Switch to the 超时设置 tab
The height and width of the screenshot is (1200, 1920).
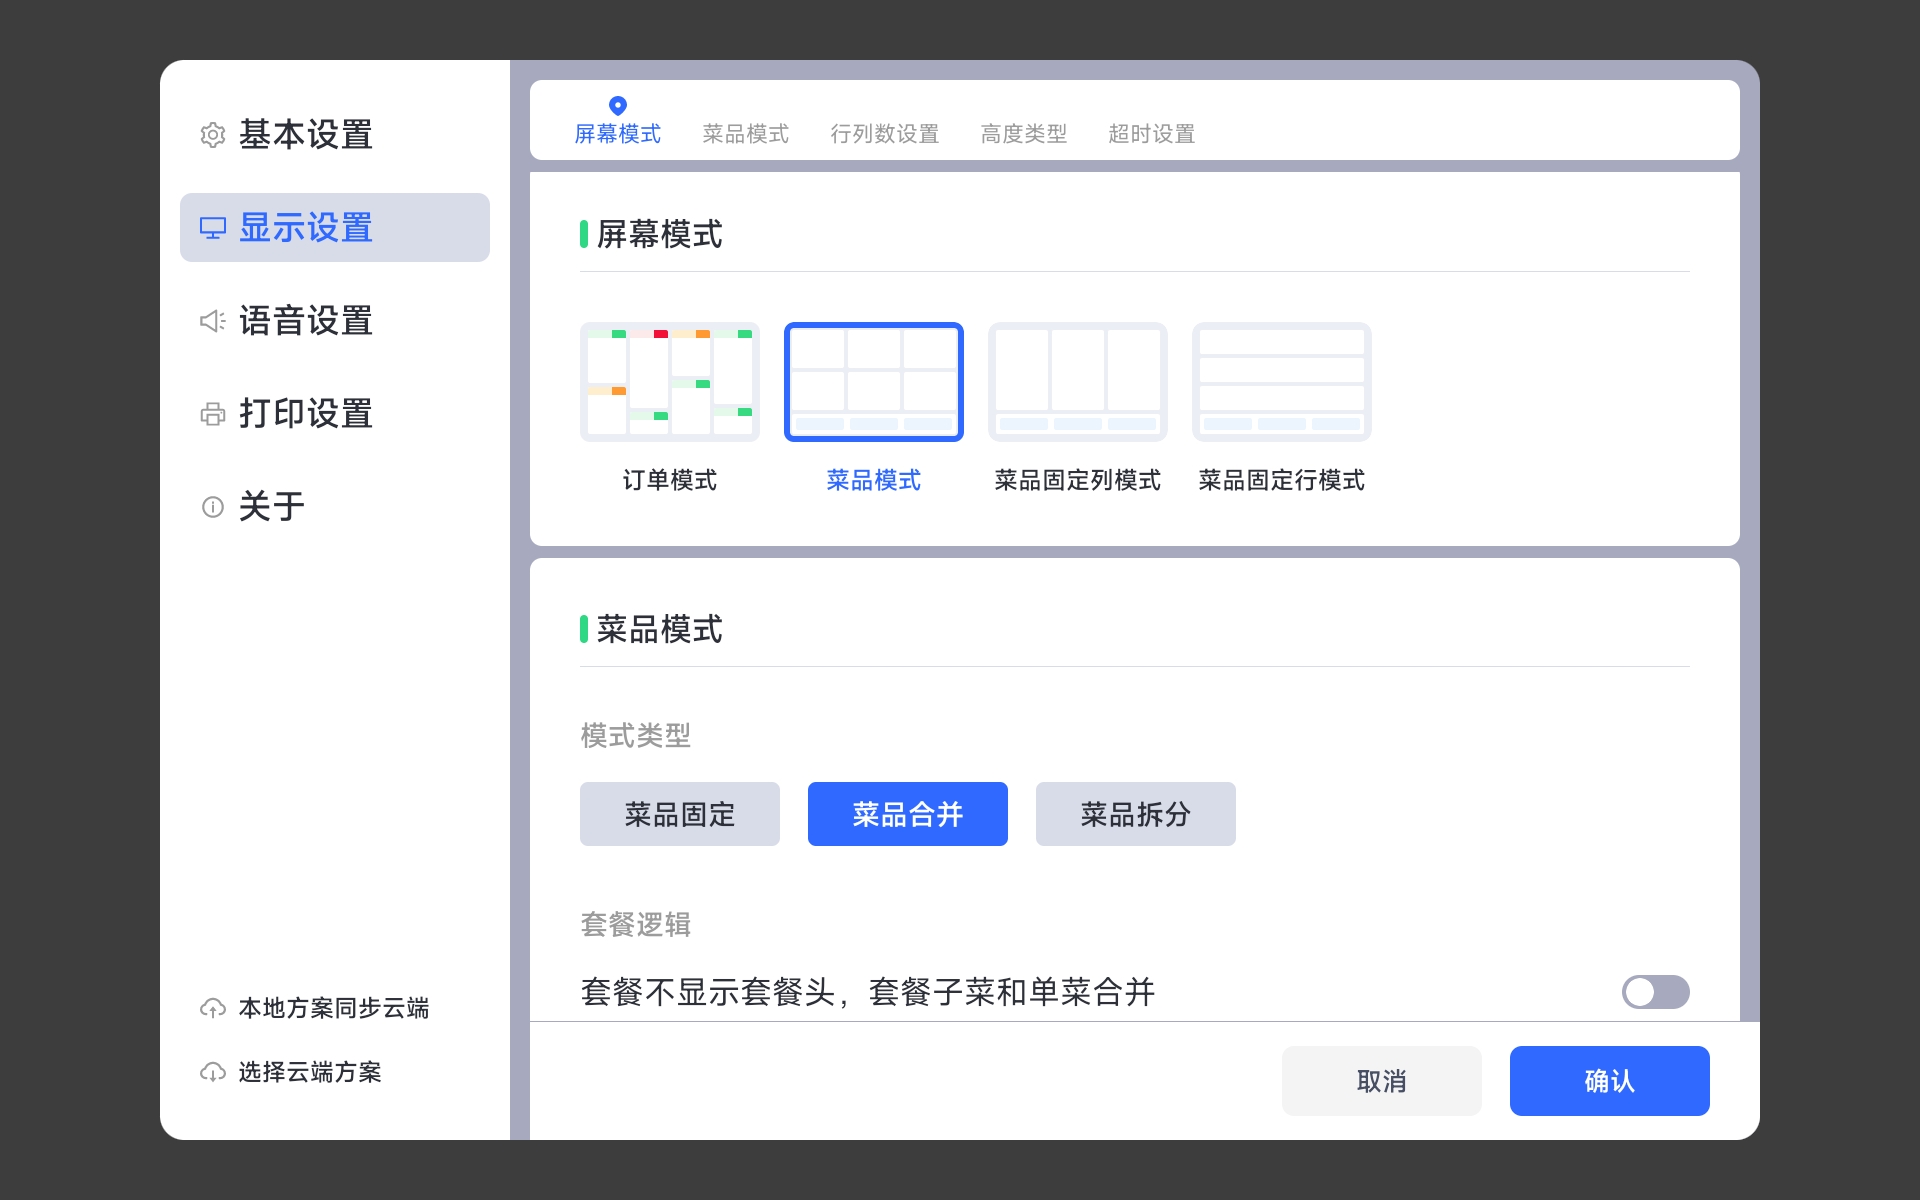pyautogui.click(x=1151, y=134)
